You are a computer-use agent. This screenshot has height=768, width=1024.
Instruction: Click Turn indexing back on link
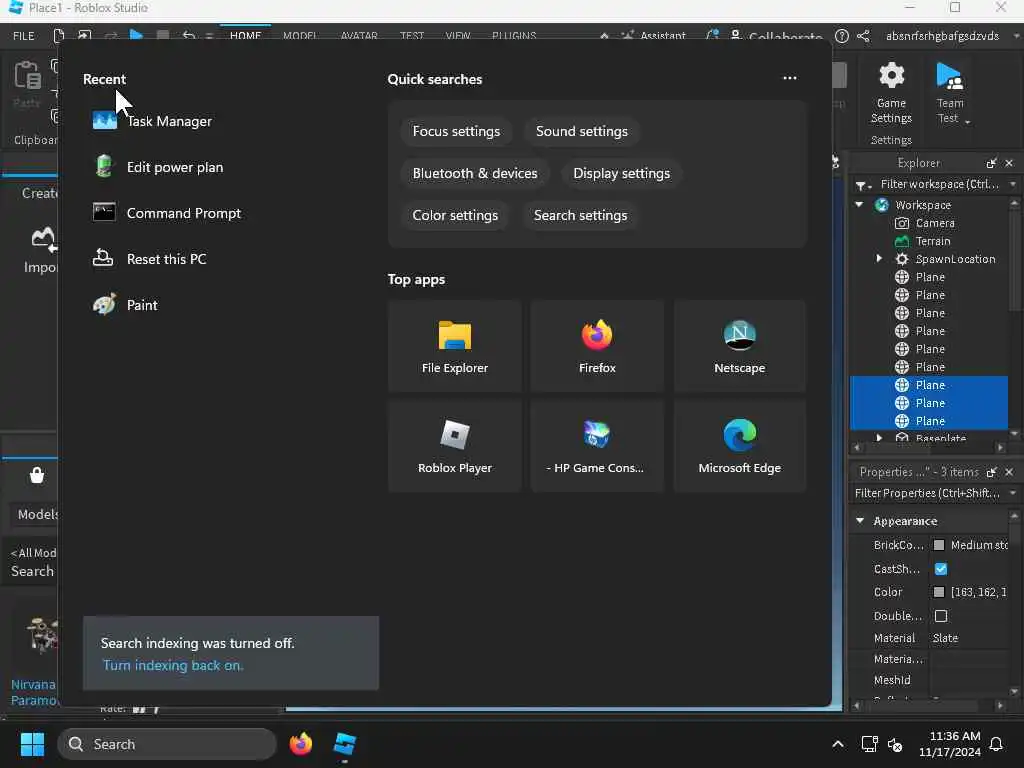172,665
